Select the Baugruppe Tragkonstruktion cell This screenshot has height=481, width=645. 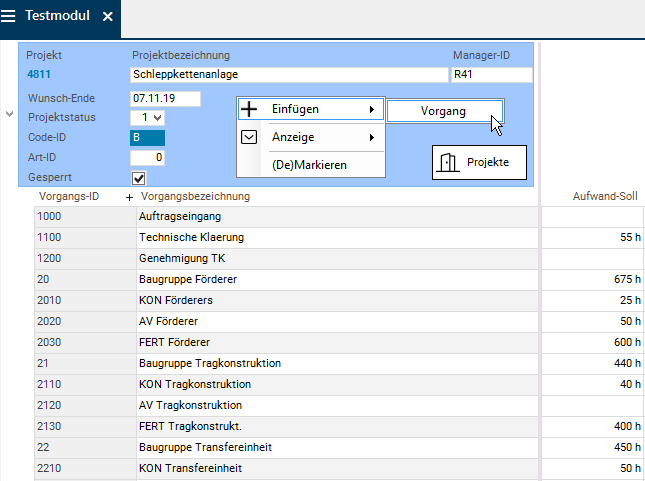[x=337, y=363]
